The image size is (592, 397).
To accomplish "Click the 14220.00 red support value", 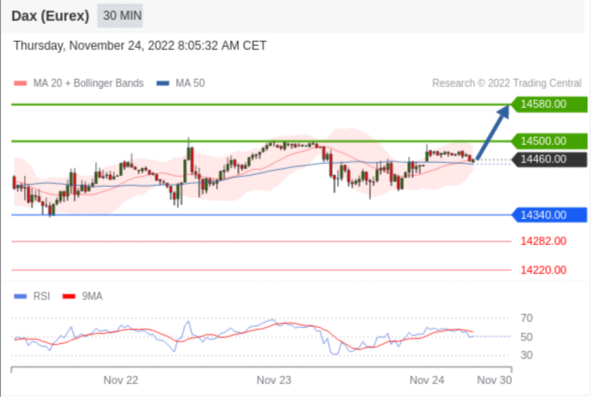I will (x=543, y=270).
